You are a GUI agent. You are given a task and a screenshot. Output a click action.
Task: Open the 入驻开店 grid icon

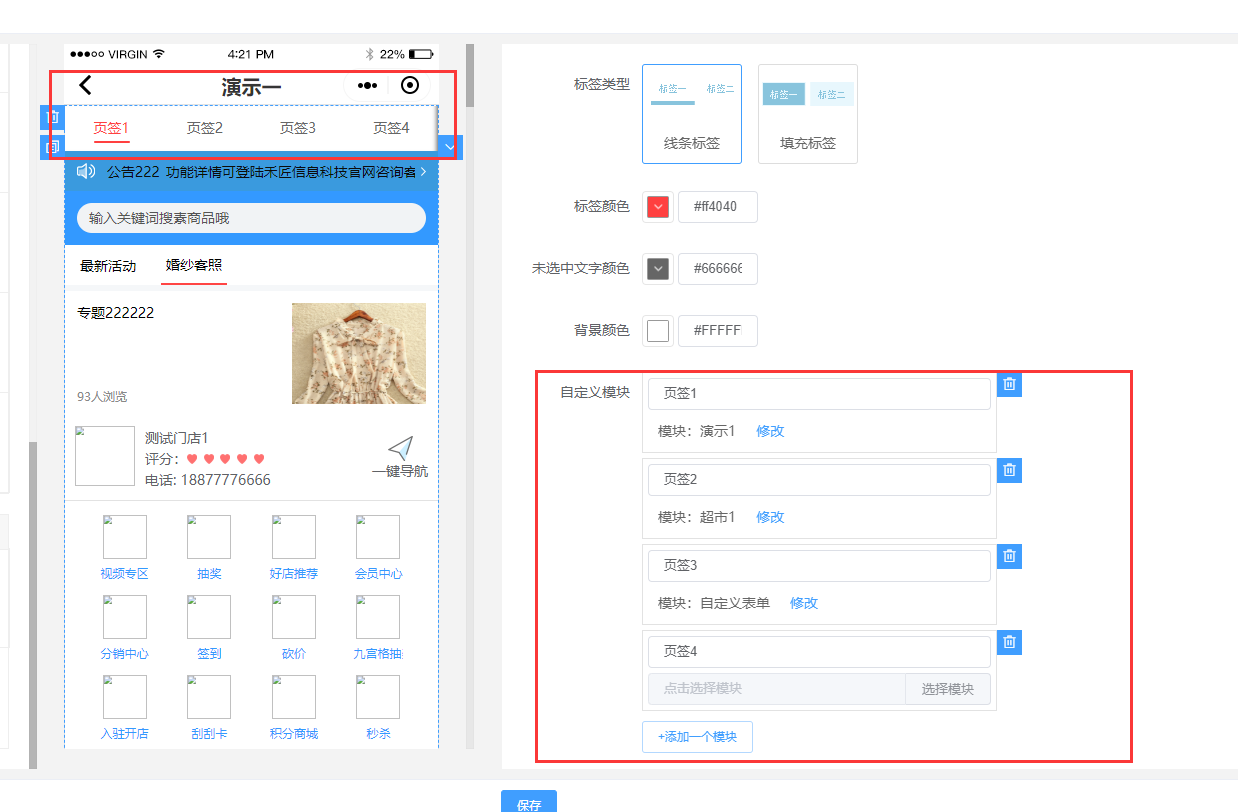pyautogui.click(x=124, y=697)
